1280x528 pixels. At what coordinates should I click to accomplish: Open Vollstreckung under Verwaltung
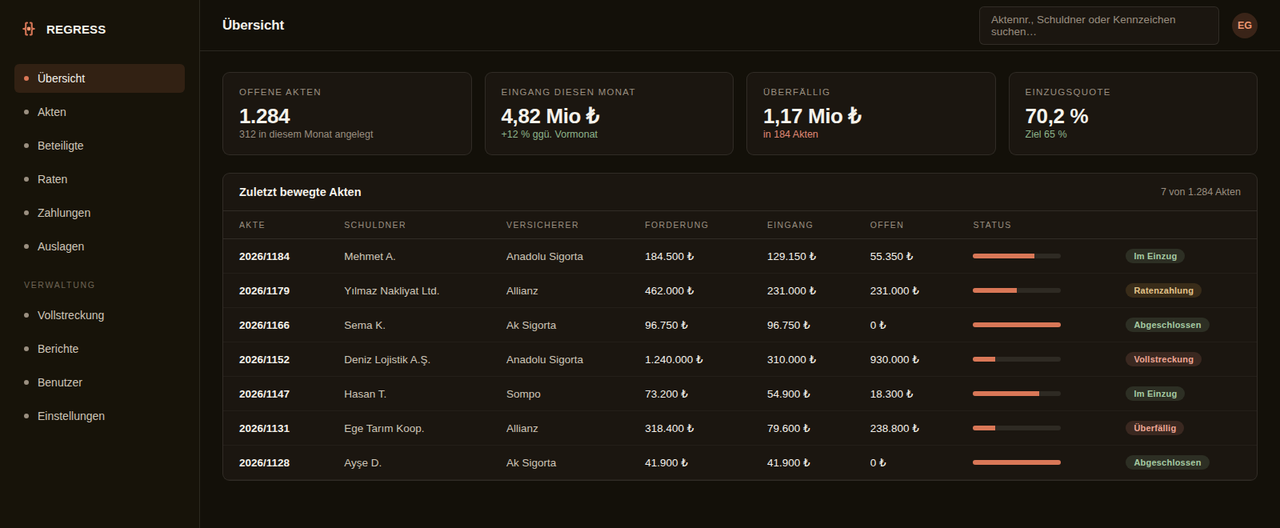99,315
